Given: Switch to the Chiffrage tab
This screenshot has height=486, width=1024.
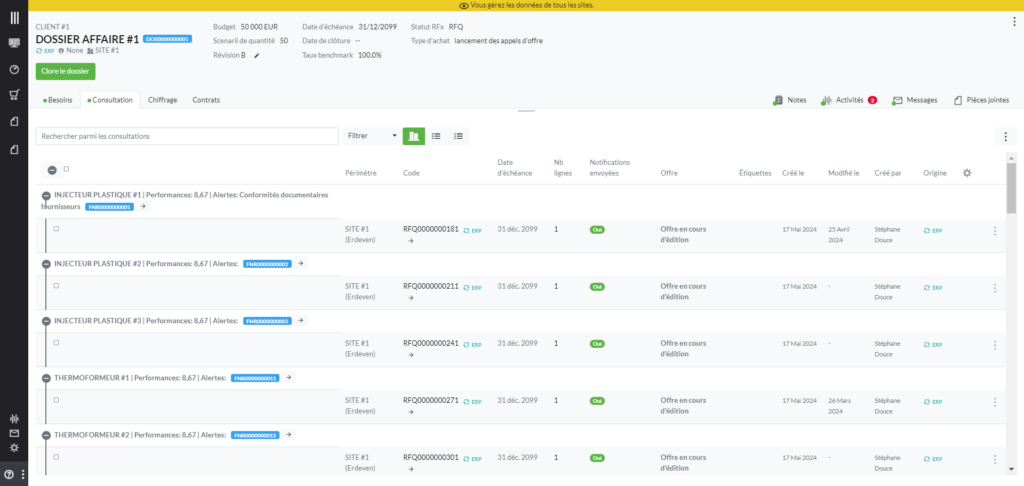Looking at the screenshot, I should click(x=162, y=100).
